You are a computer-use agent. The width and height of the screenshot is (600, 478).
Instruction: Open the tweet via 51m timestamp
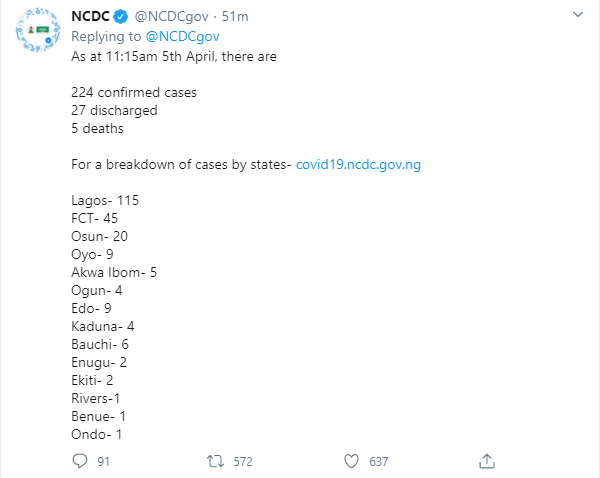point(235,16)
